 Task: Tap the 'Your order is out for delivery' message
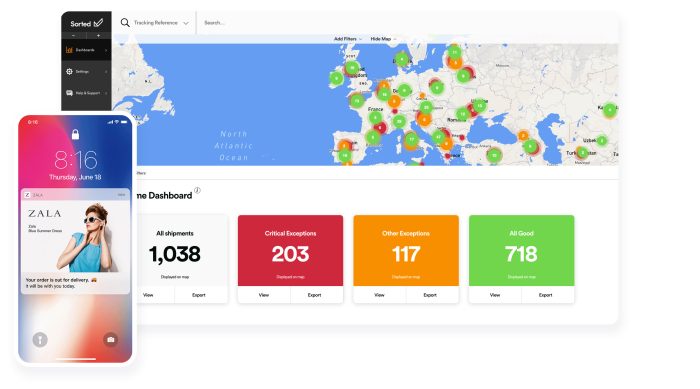[61, 283]
